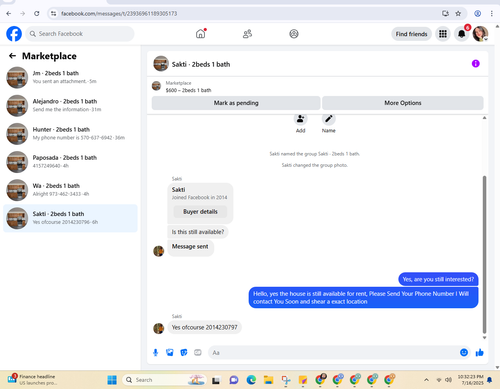Open the Friends icon in top navigation
Image resolution: width=500 pixels, height=389 pixels.
(x=247, y=34)
